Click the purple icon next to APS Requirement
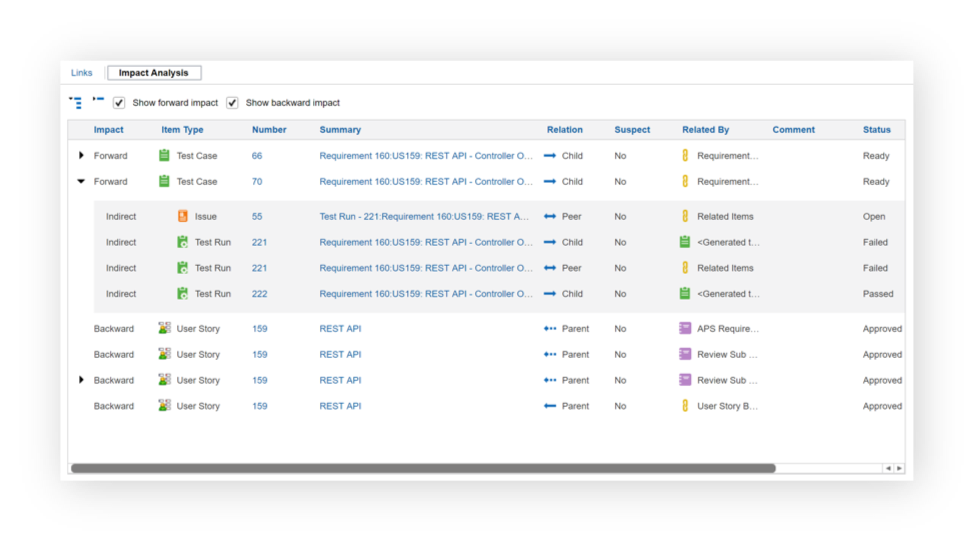The width and height of the screenshot is (979, 545). [x=685, y=329]
